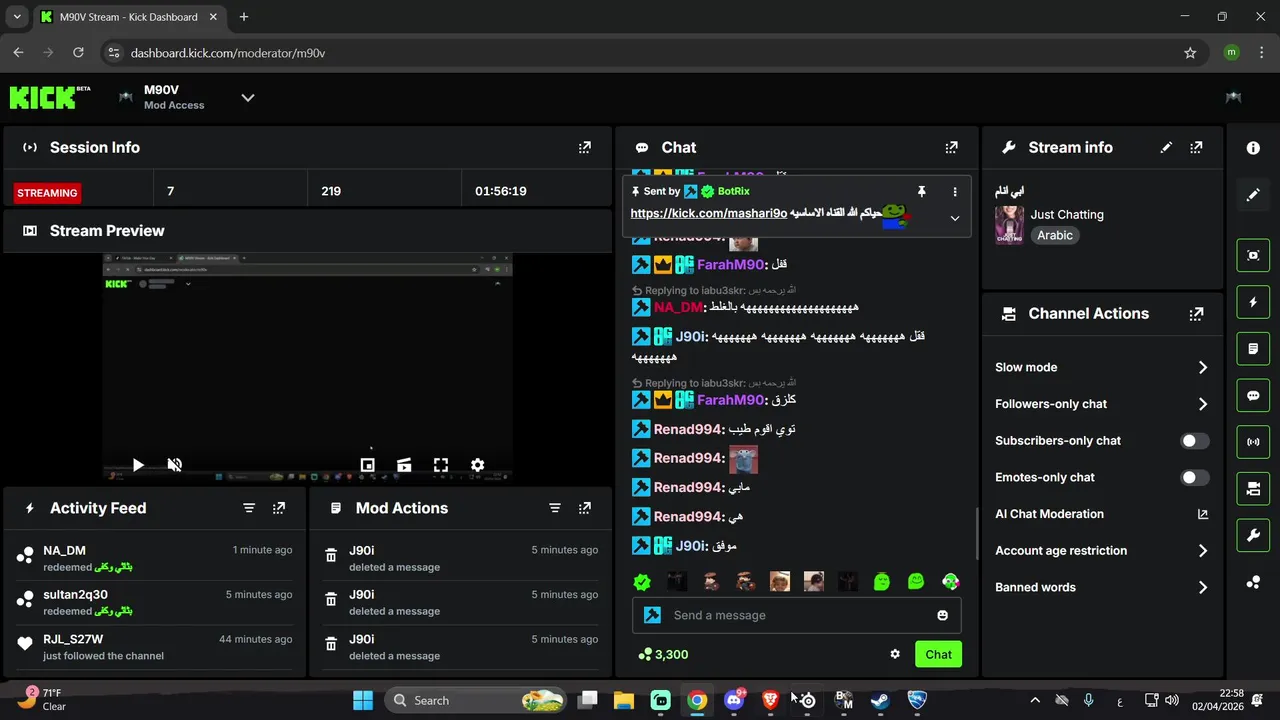This screenshot has width=1280, height=720.
Task: Focus the Send a message field
Action: 797,615
